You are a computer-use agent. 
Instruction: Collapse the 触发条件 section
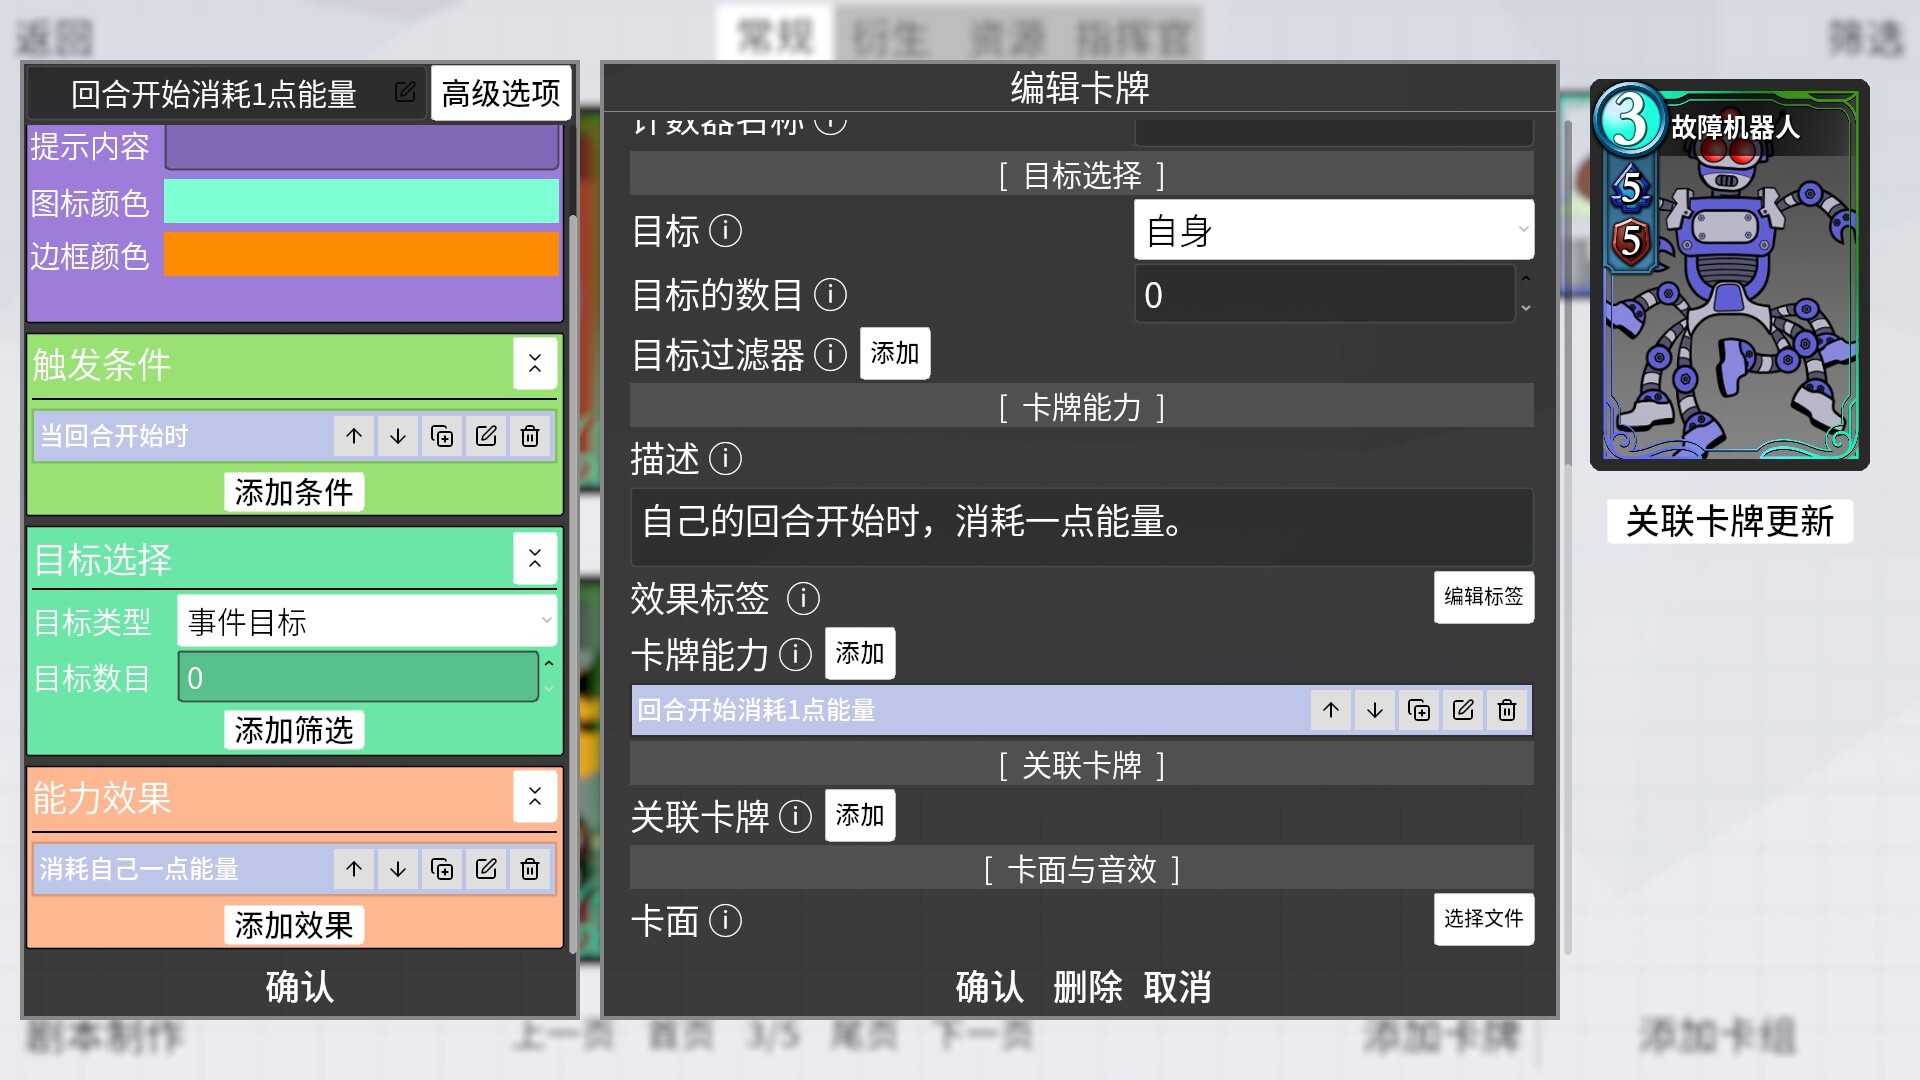(535, 364)
